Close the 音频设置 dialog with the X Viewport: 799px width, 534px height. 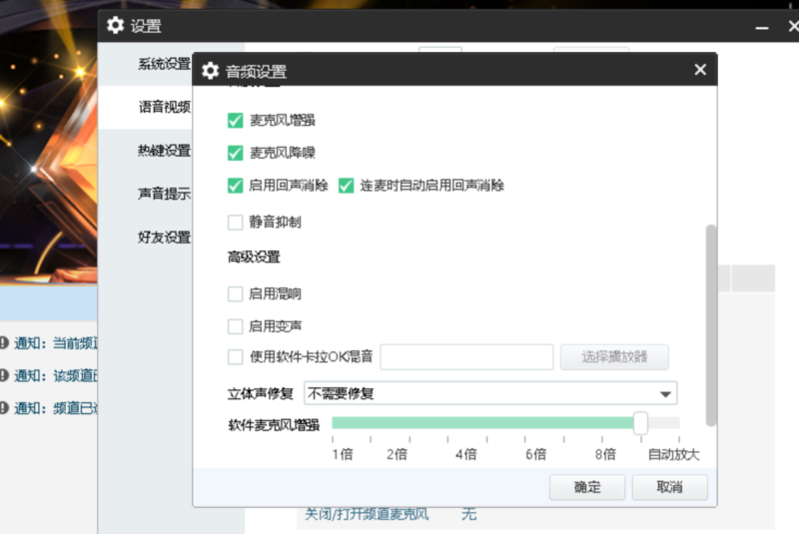700,70
